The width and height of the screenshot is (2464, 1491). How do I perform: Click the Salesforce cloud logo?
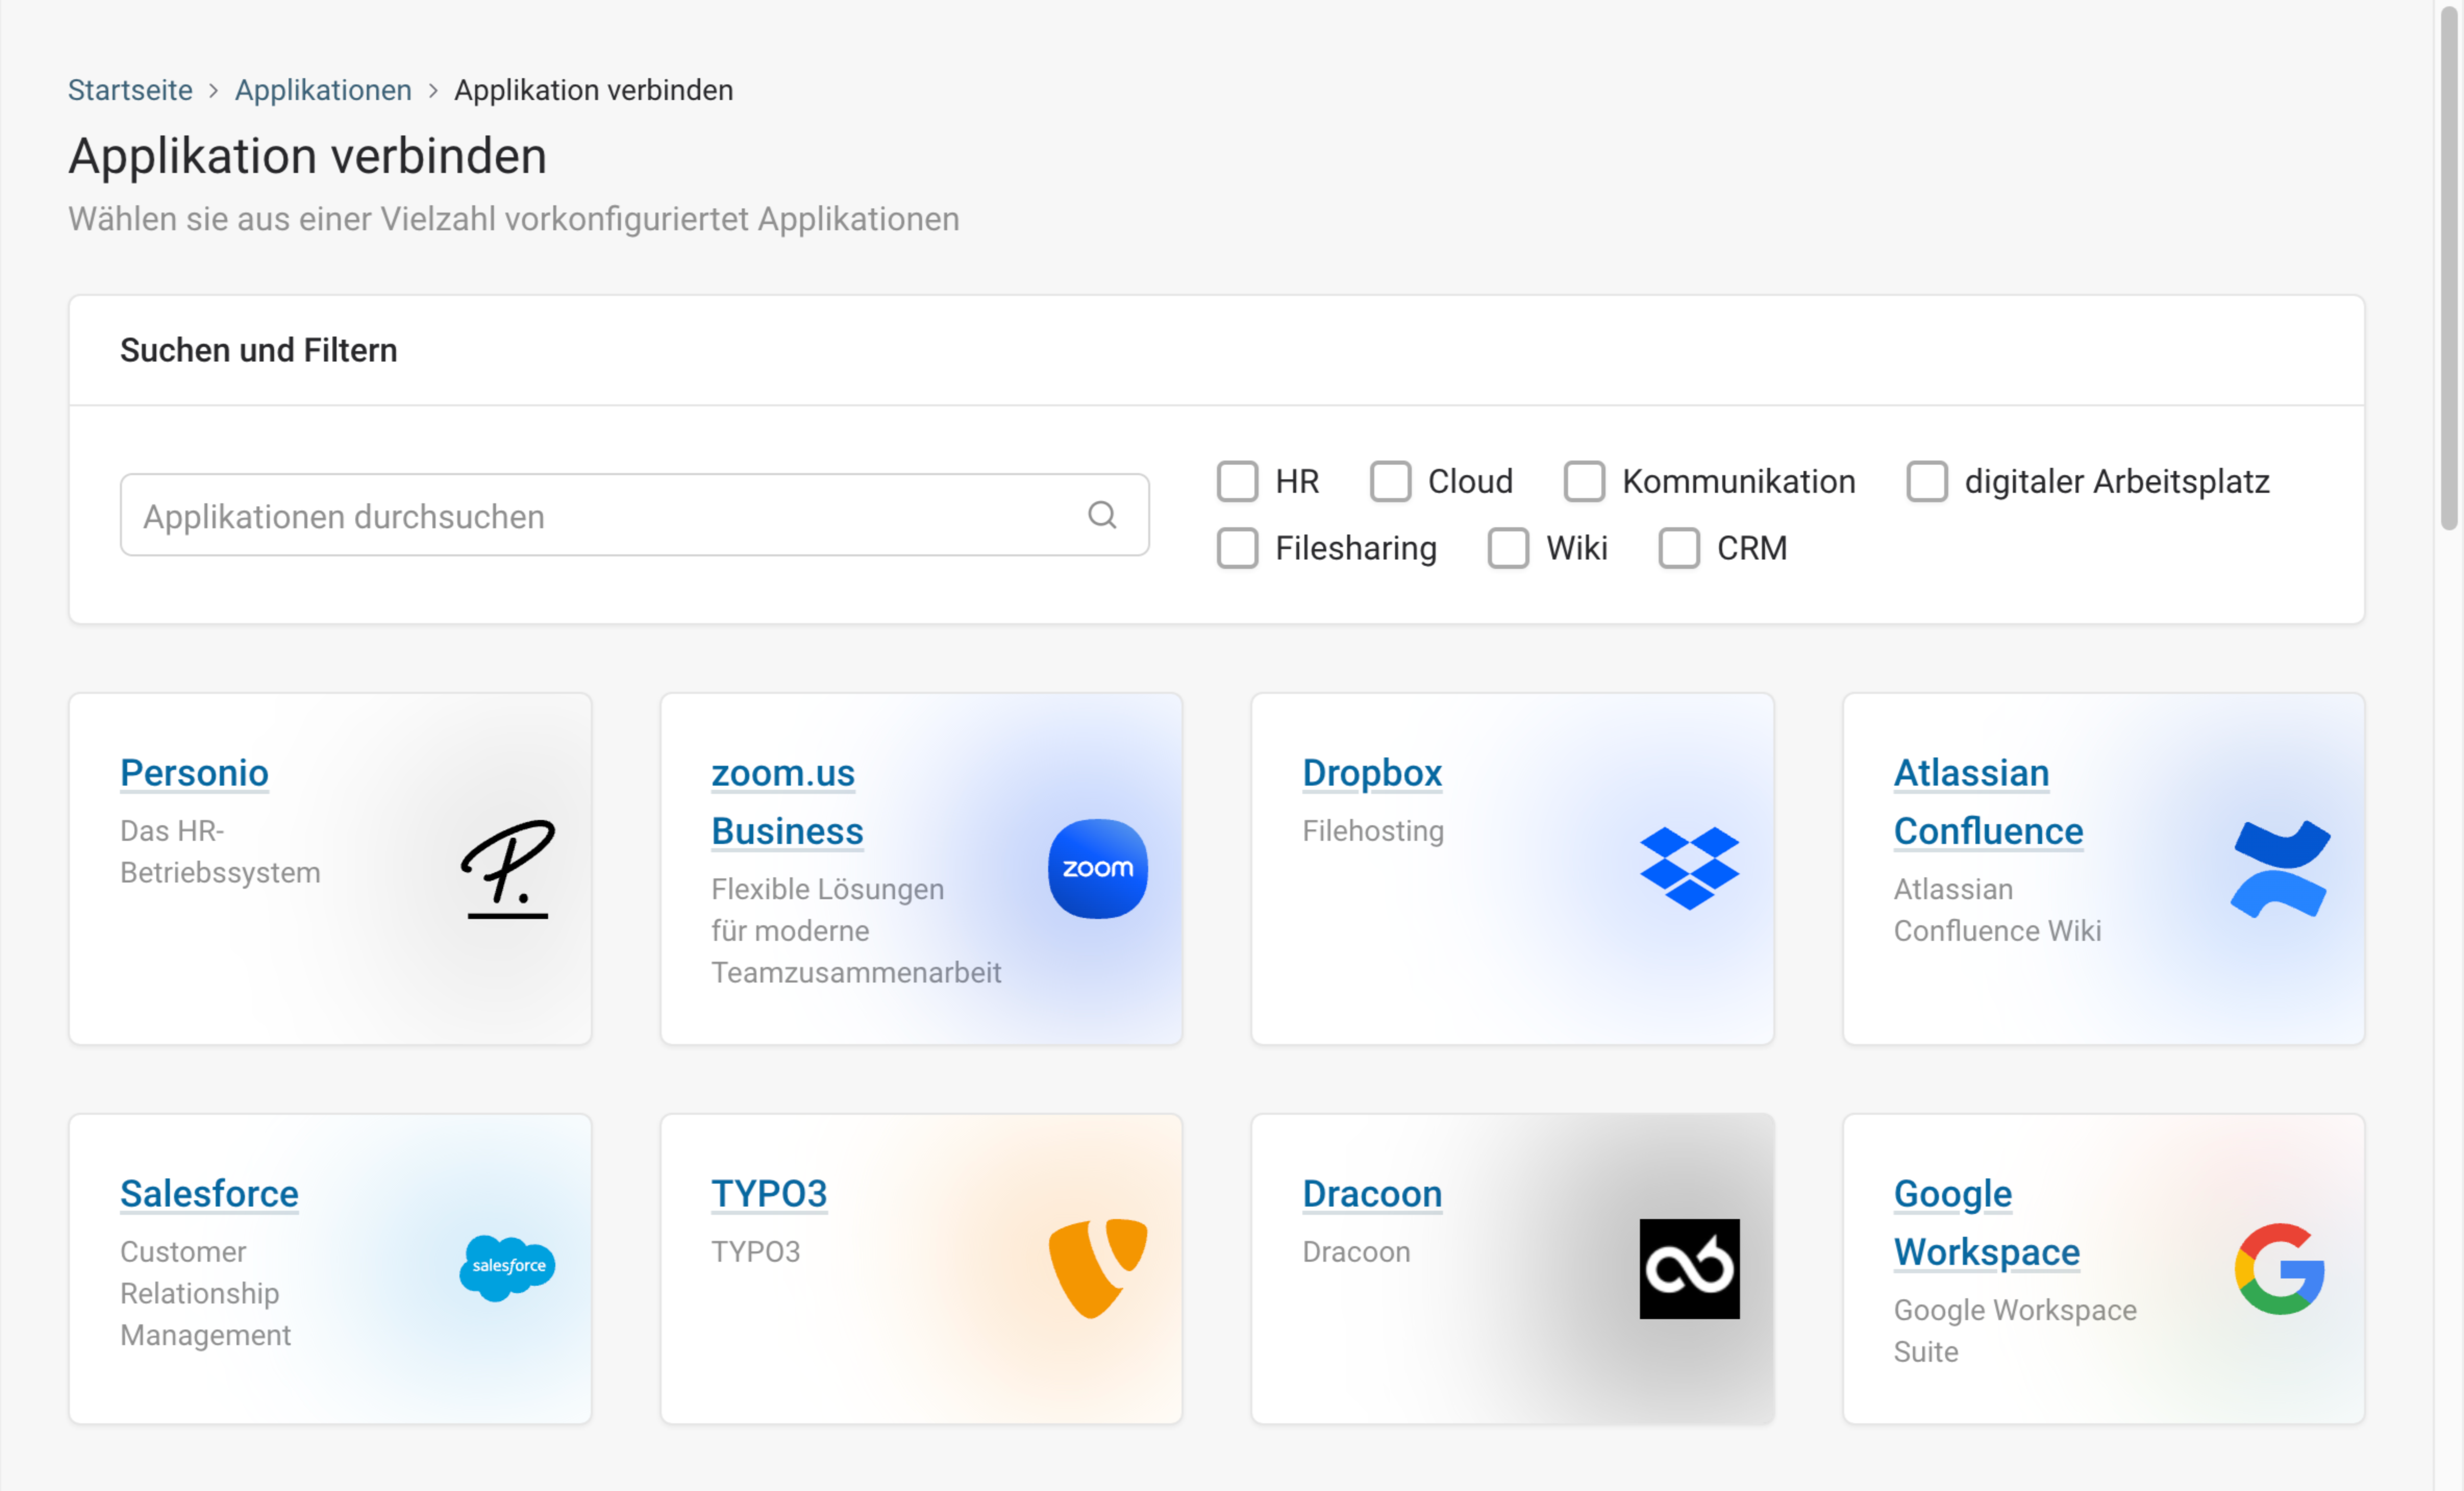click(x=507, y=1267)
